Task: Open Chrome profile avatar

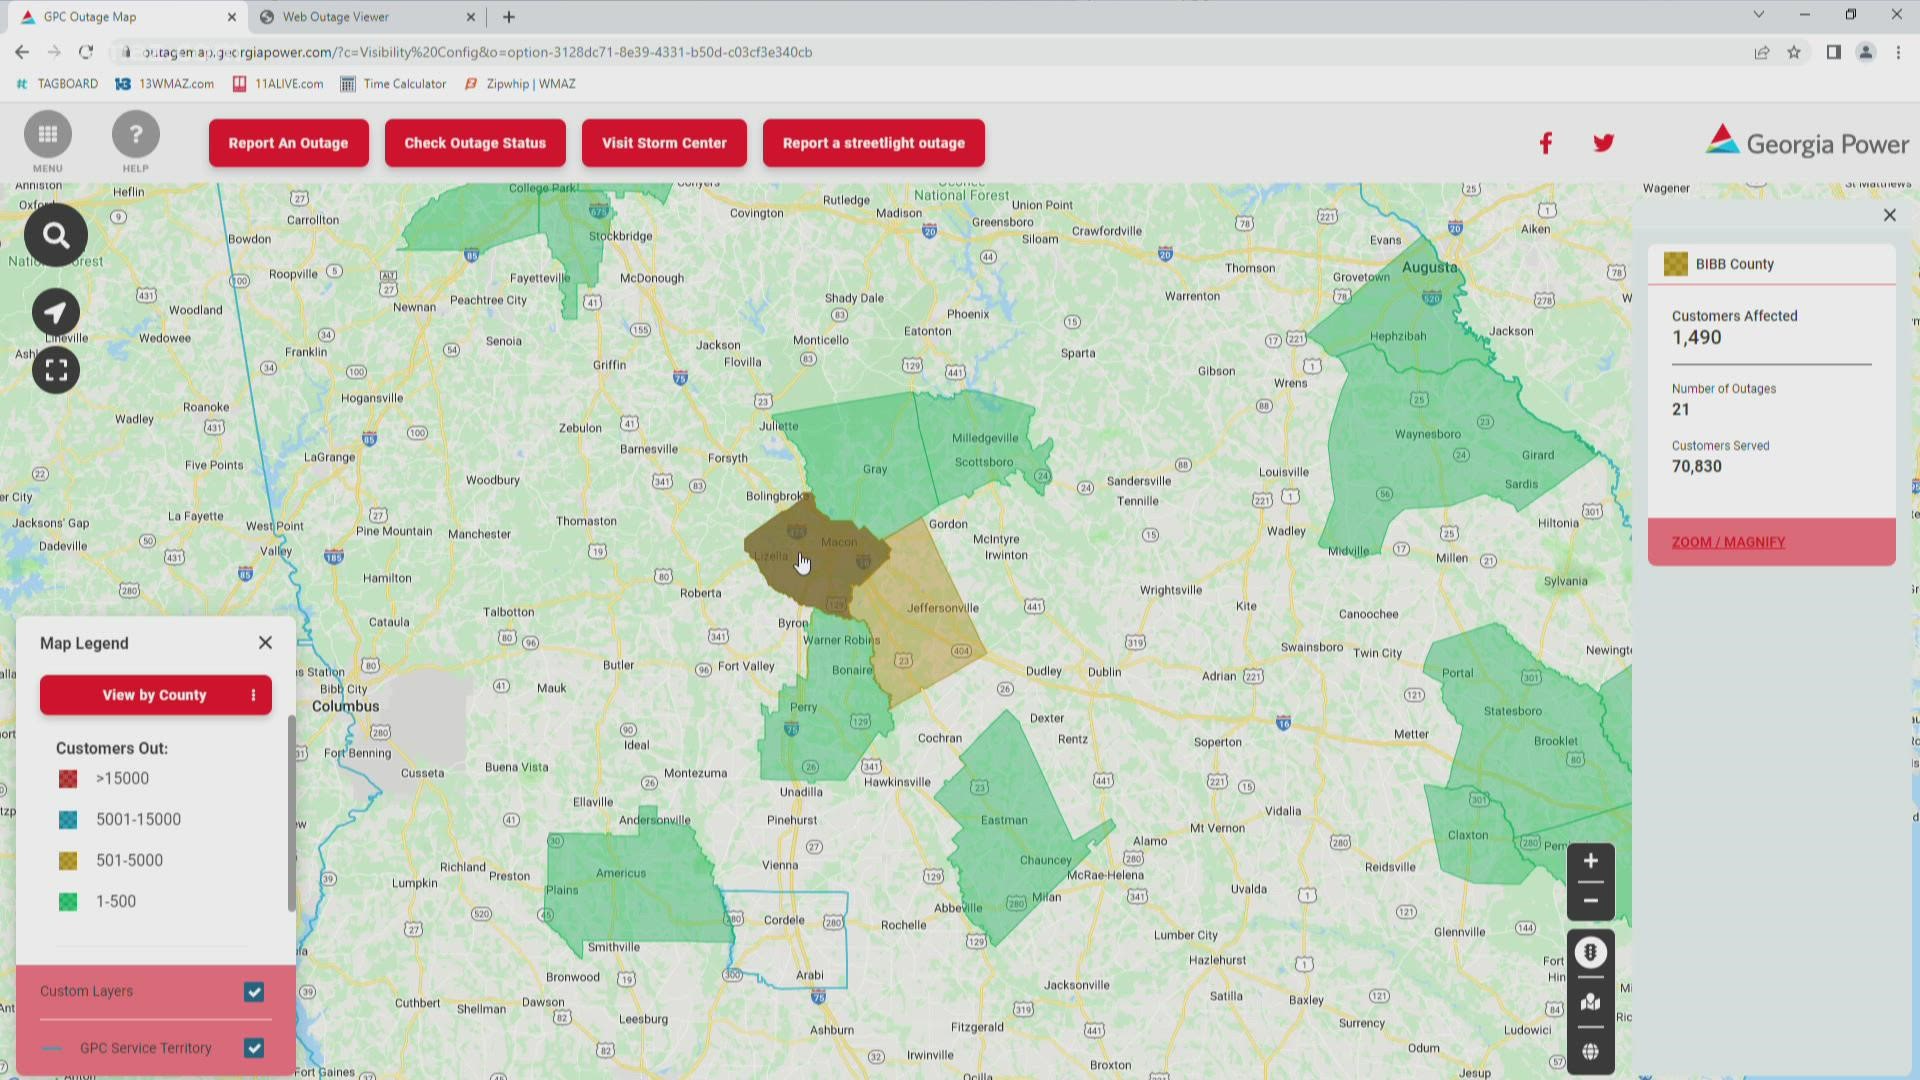Action: pyautogui.click(x=1865, y=52)
